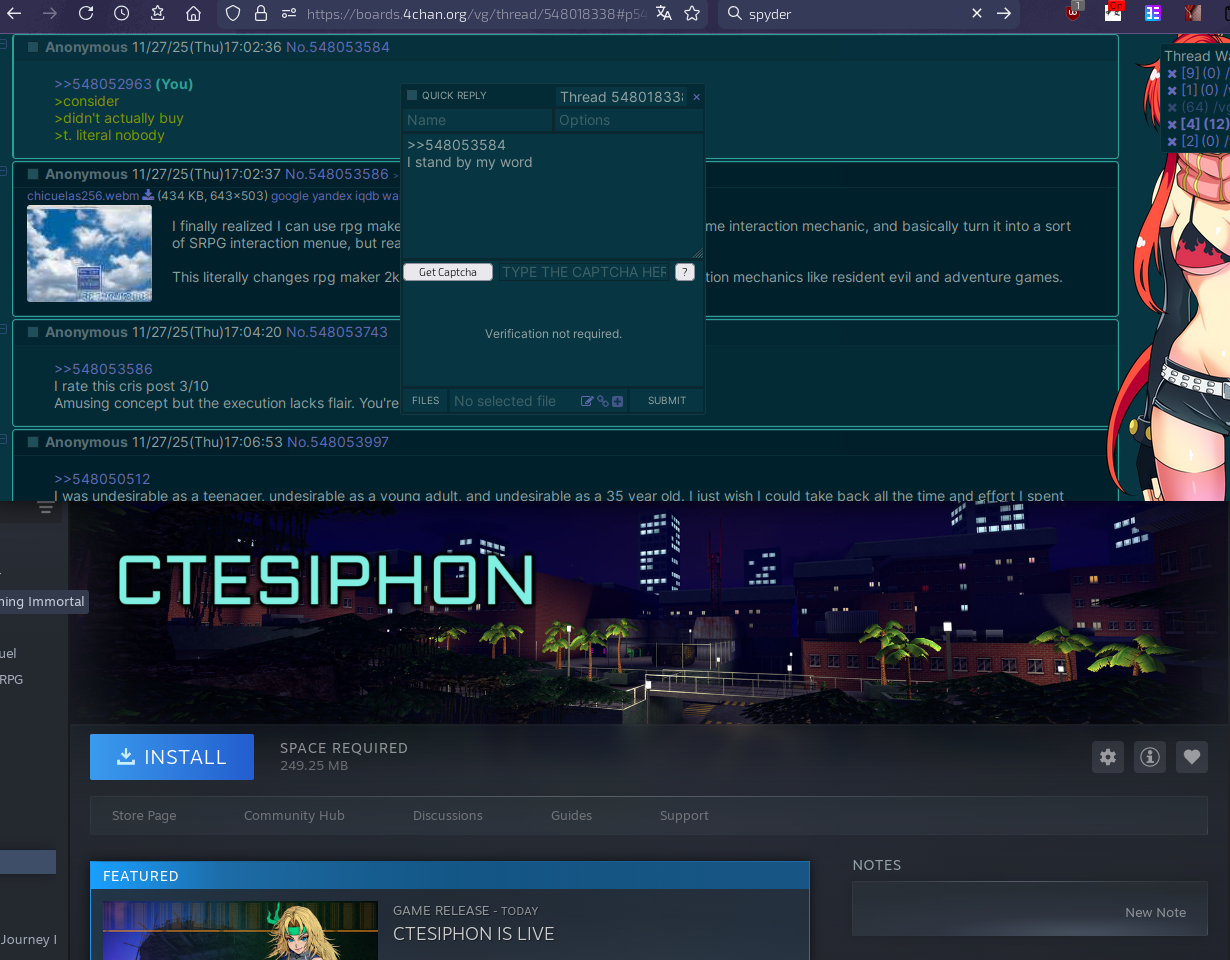Bookmark this page with star

tap(692, 13)
